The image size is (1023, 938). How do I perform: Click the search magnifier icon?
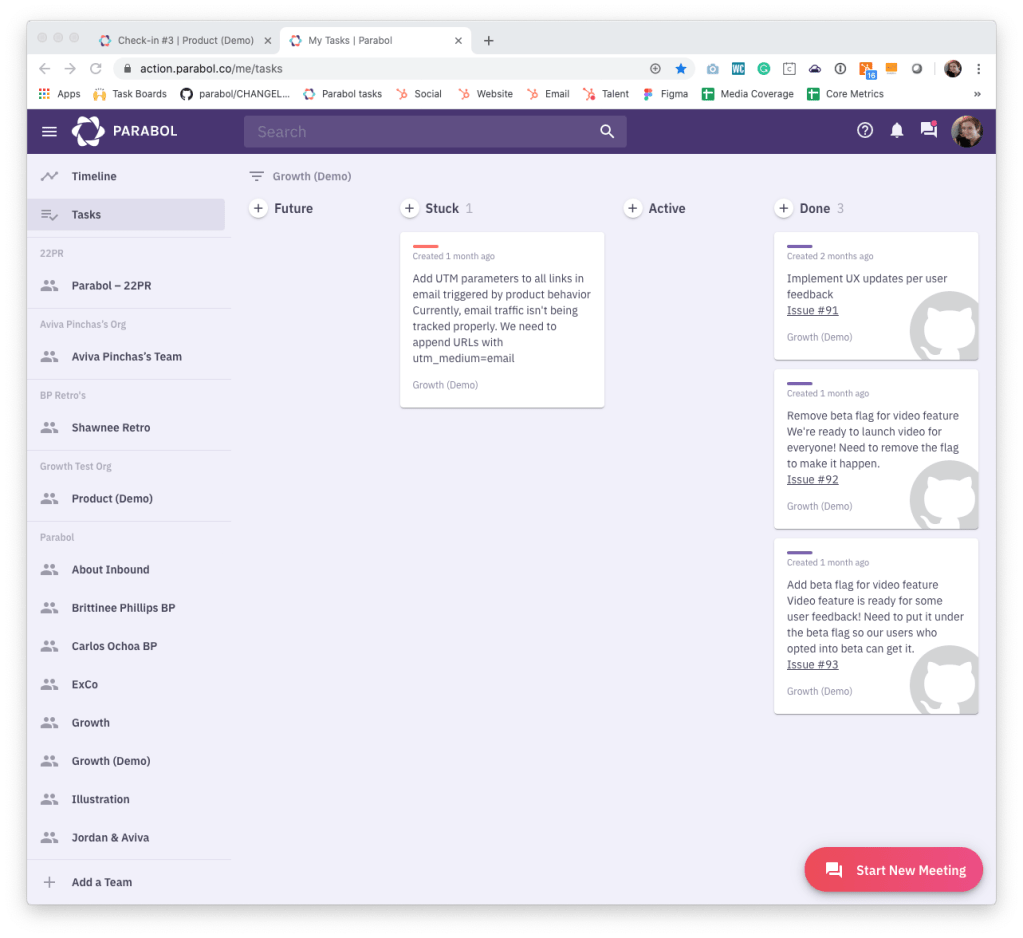click(607, 131)
